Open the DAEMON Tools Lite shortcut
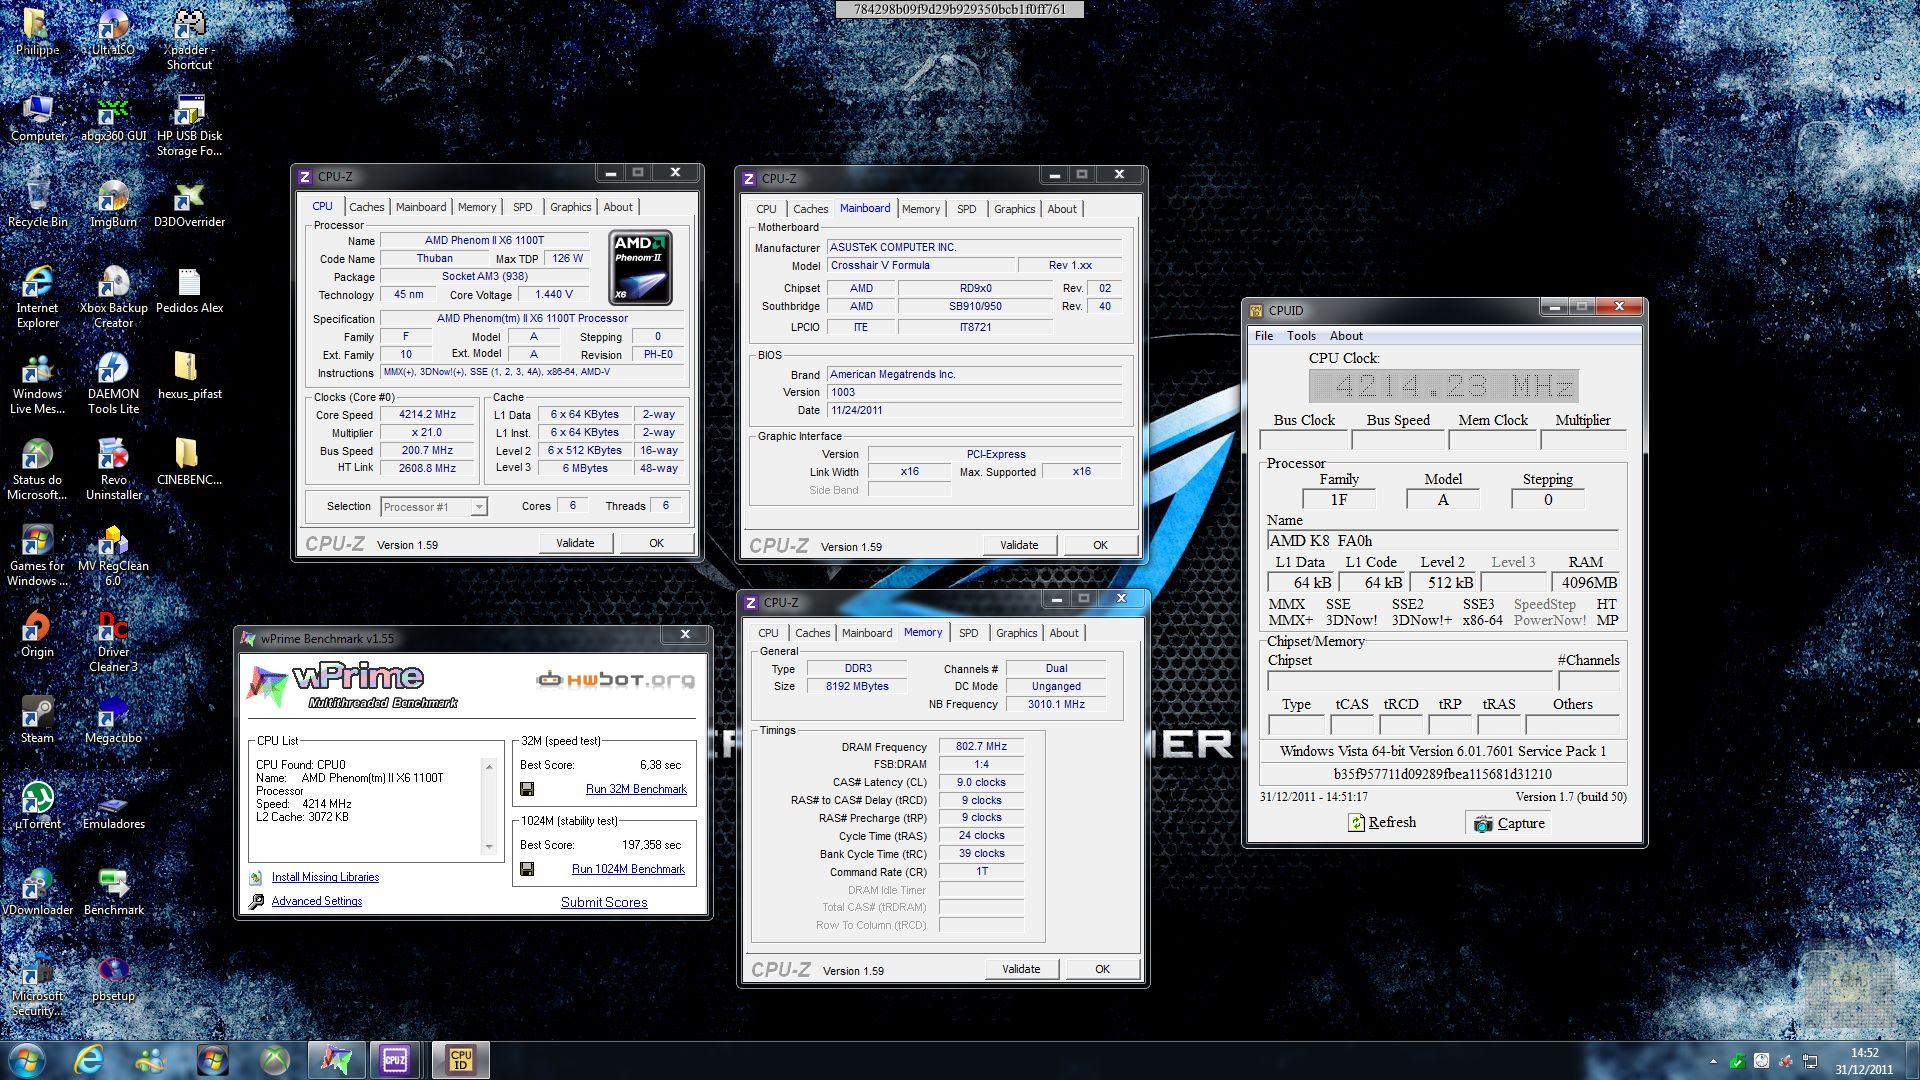Image resolution: width=1920 pixels, height=1080 pixels. pyautogui.click(x=113, y=384)
